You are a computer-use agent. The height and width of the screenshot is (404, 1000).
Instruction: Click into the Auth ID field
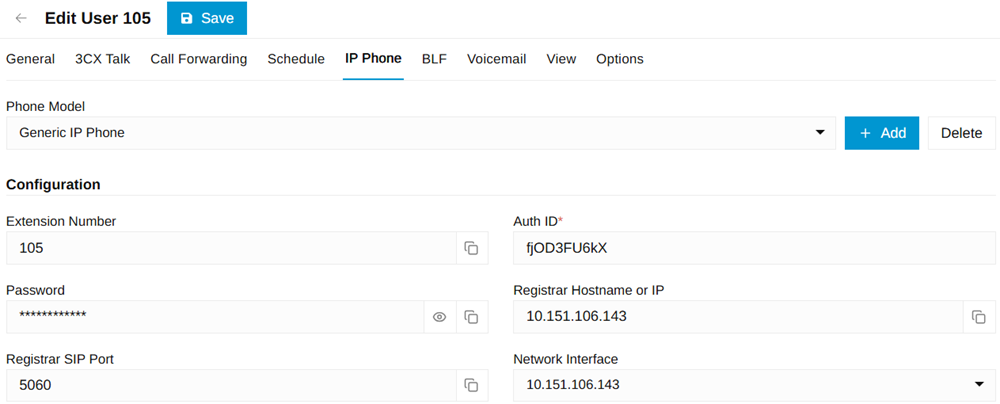coord(754,248)
